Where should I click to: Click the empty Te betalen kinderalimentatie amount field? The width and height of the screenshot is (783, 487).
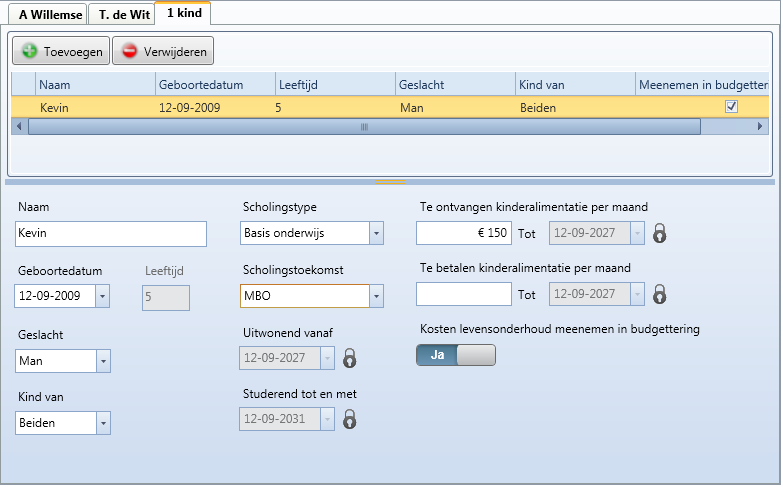click(463, 295)
